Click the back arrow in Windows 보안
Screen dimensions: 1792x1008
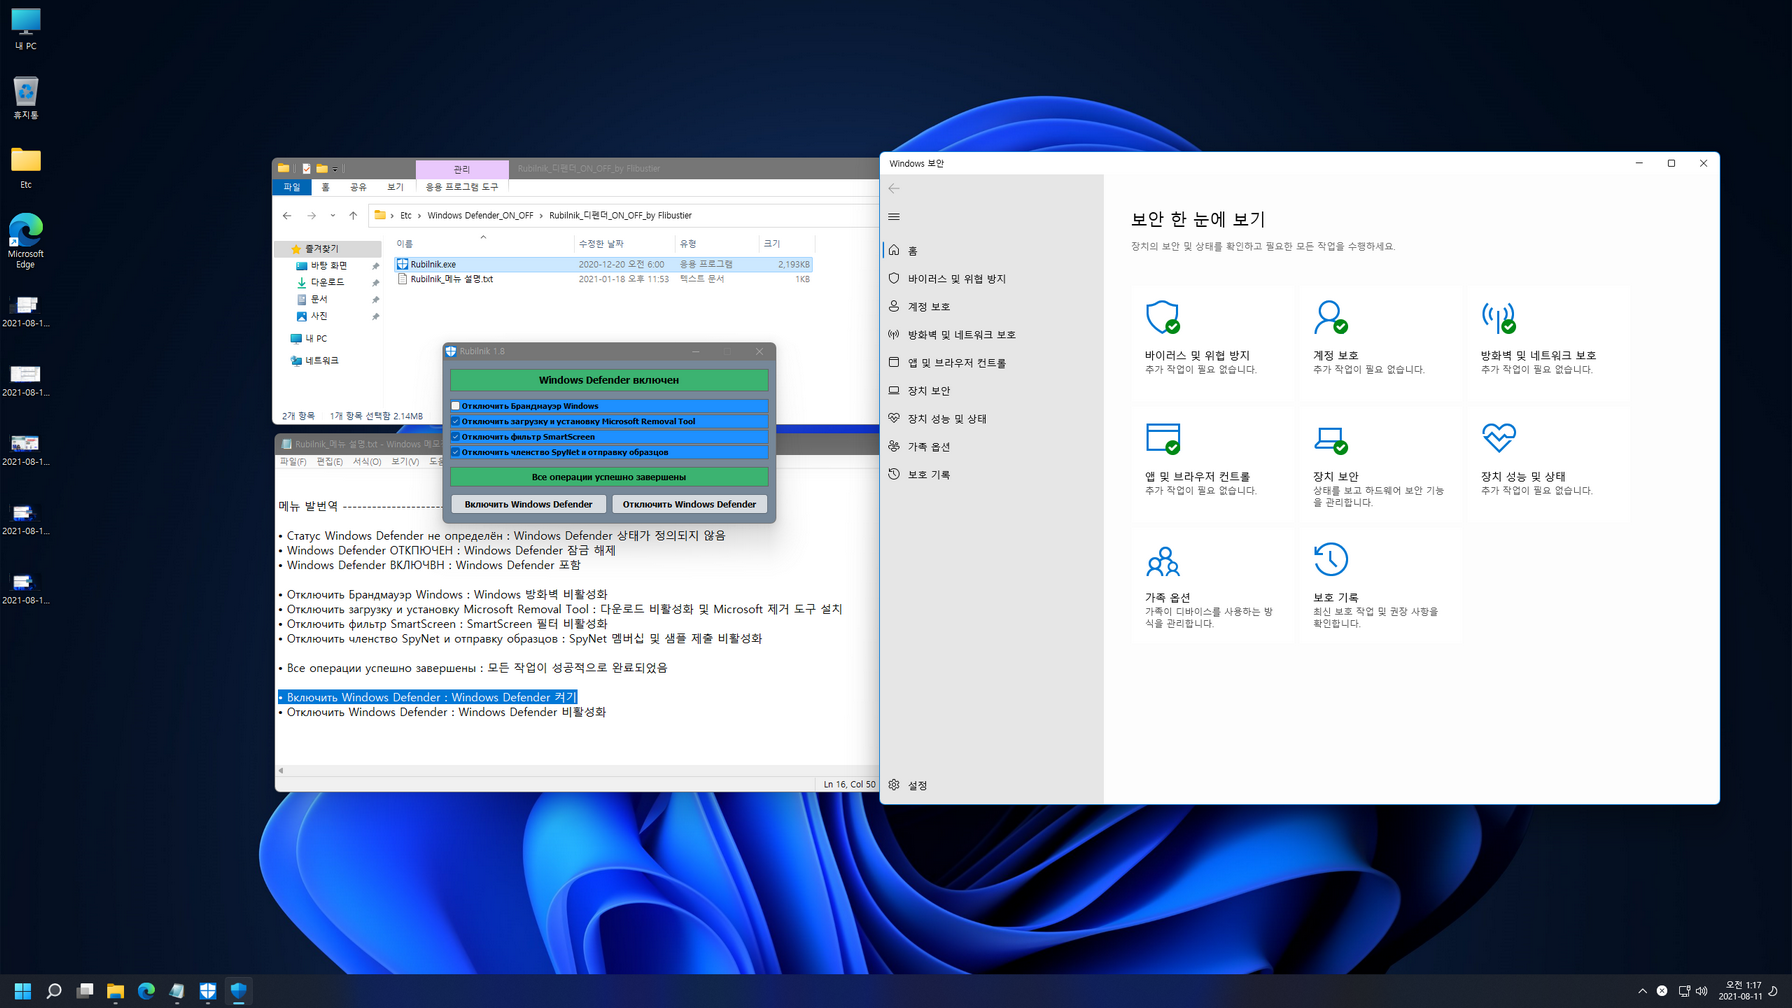pyautogui.click(x=894, y=188)
